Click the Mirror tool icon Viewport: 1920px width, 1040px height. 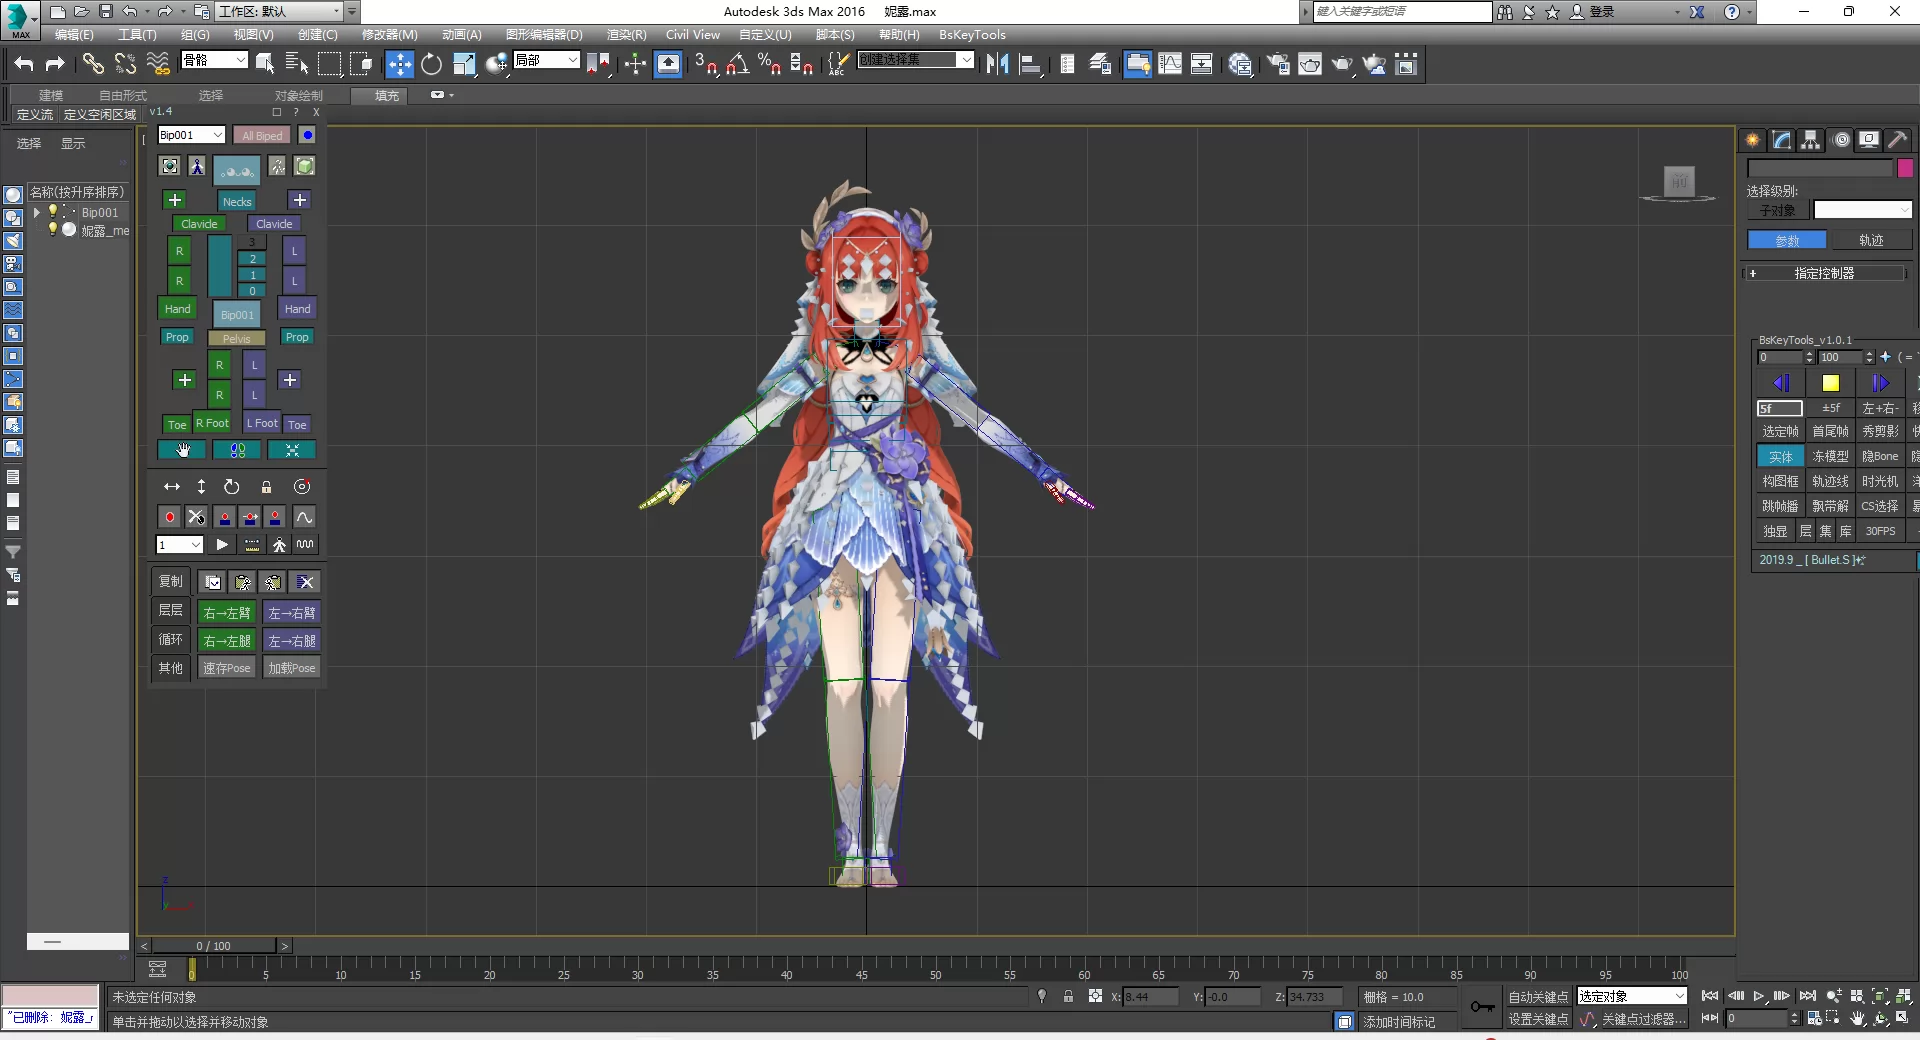(x=997, y=65)
